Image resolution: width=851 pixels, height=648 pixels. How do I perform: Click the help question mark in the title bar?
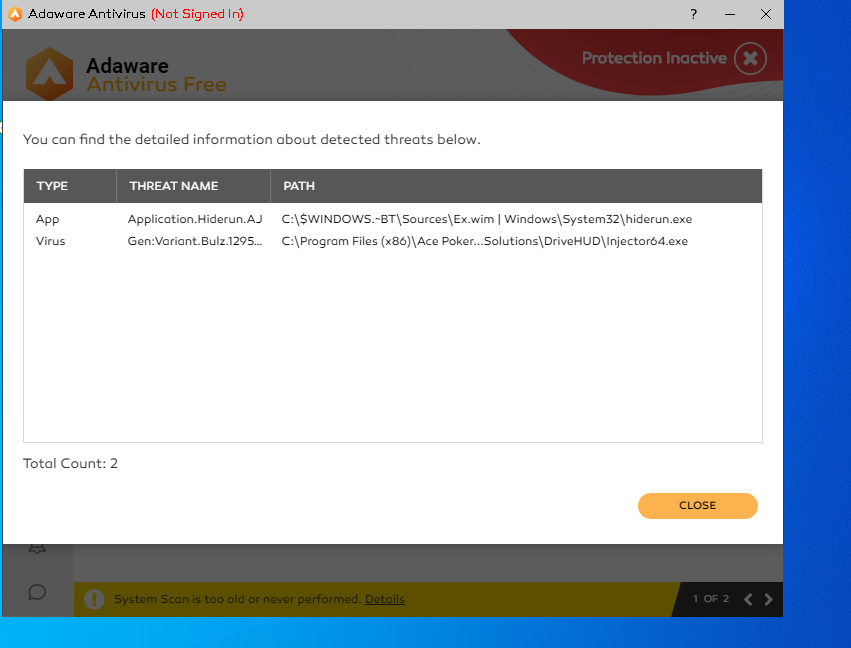point(693,14)
